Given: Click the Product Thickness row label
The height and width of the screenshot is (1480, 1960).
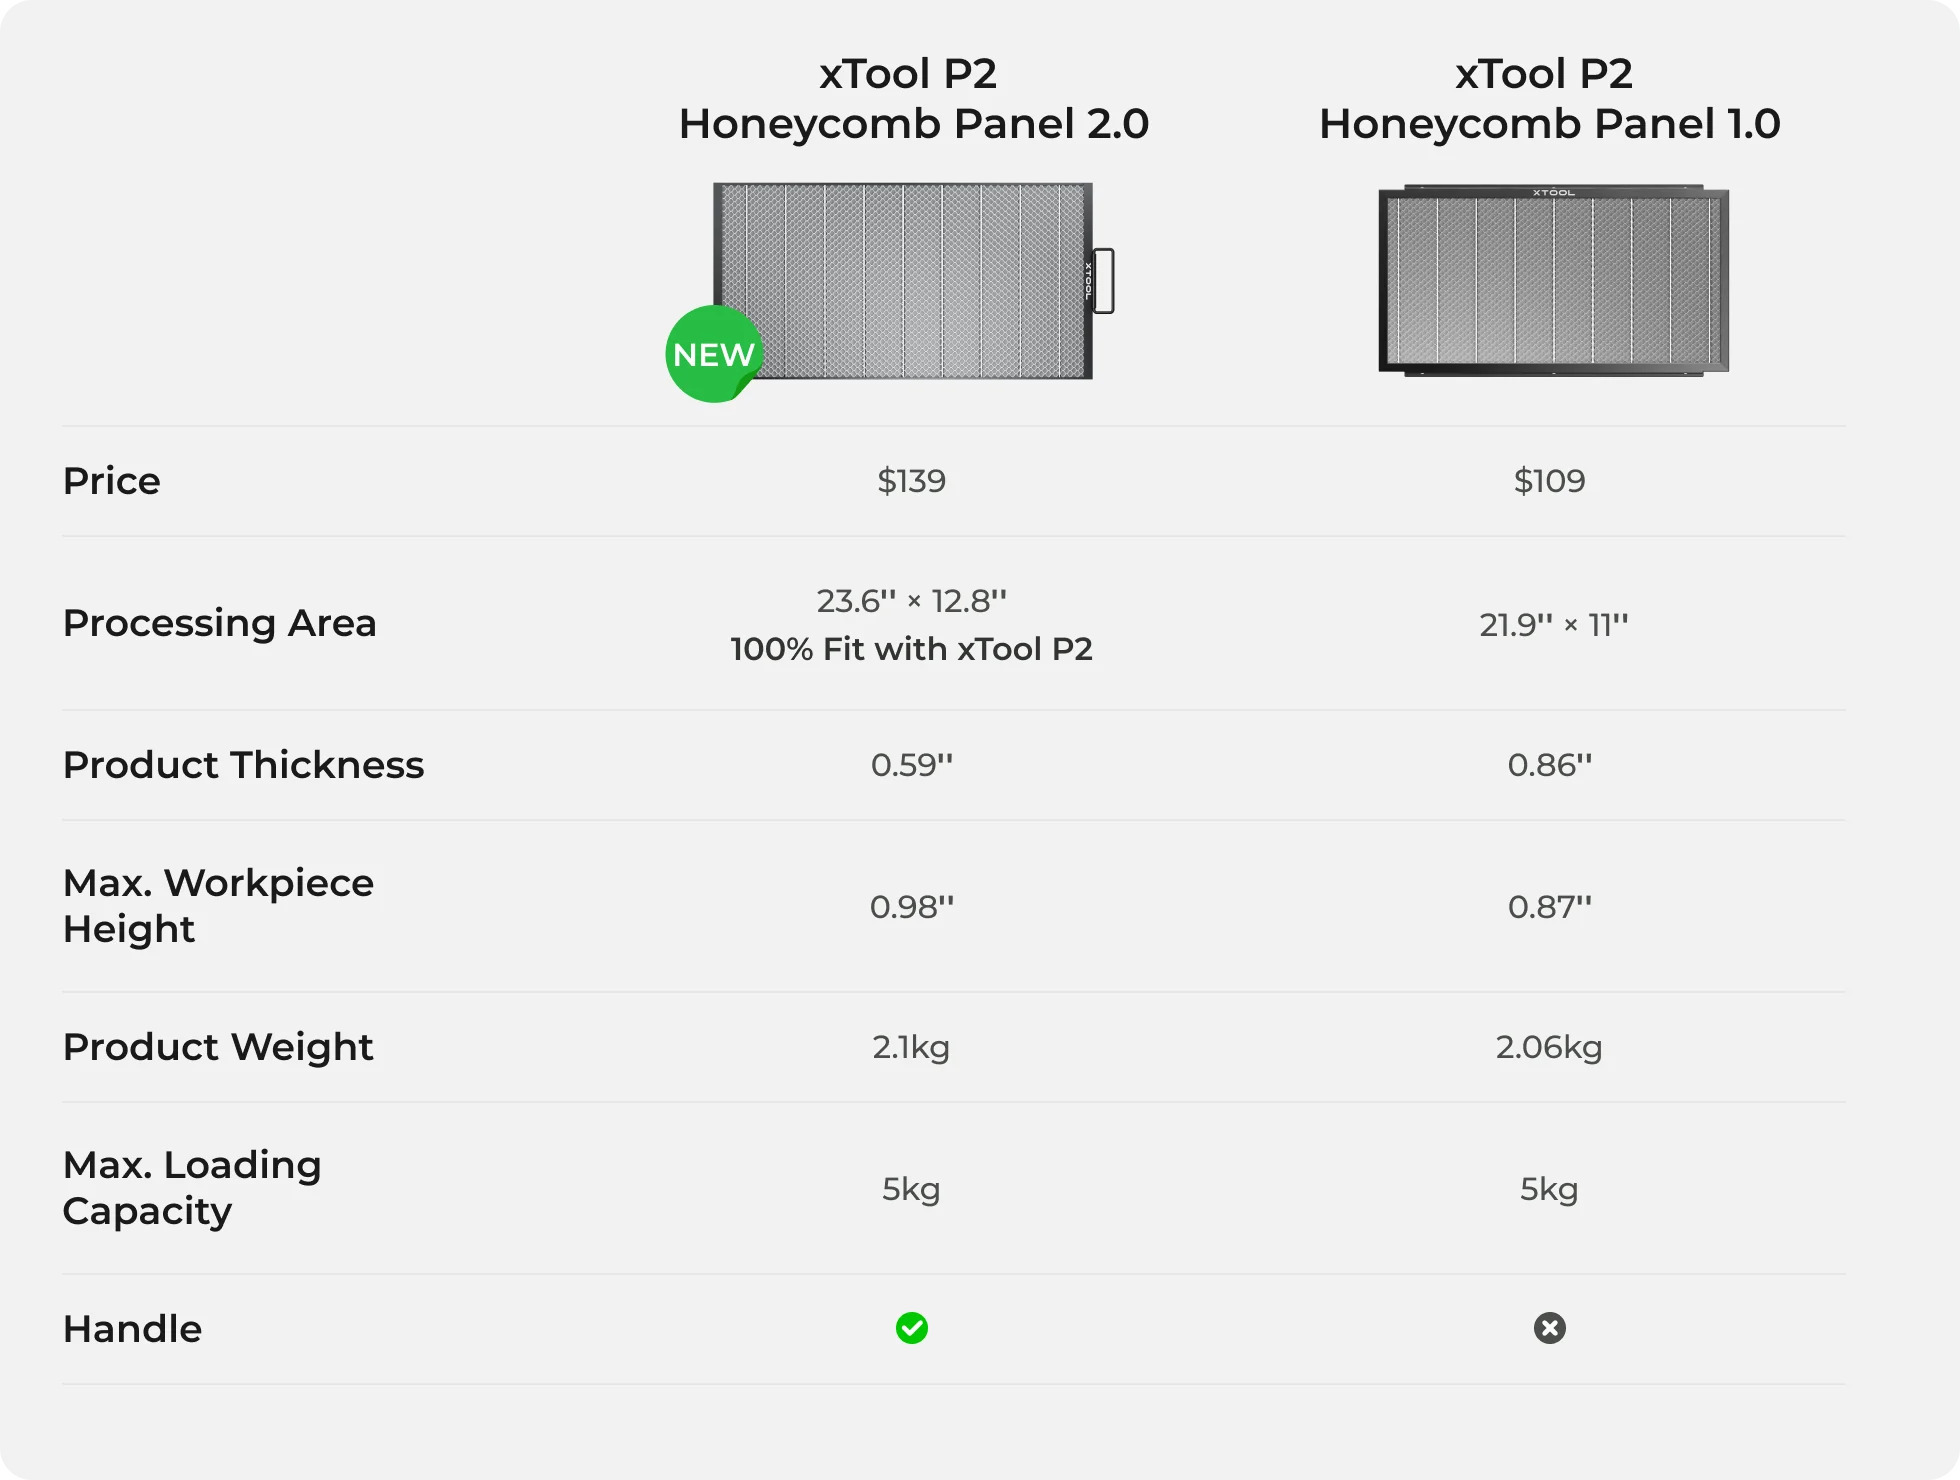Looking at the screenshot, I should coord(243,765).
